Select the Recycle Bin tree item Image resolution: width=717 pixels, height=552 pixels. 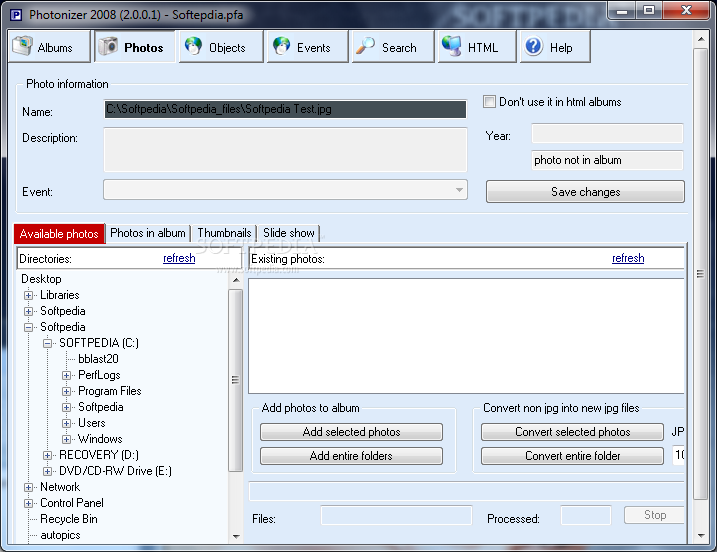pos(69,519)
